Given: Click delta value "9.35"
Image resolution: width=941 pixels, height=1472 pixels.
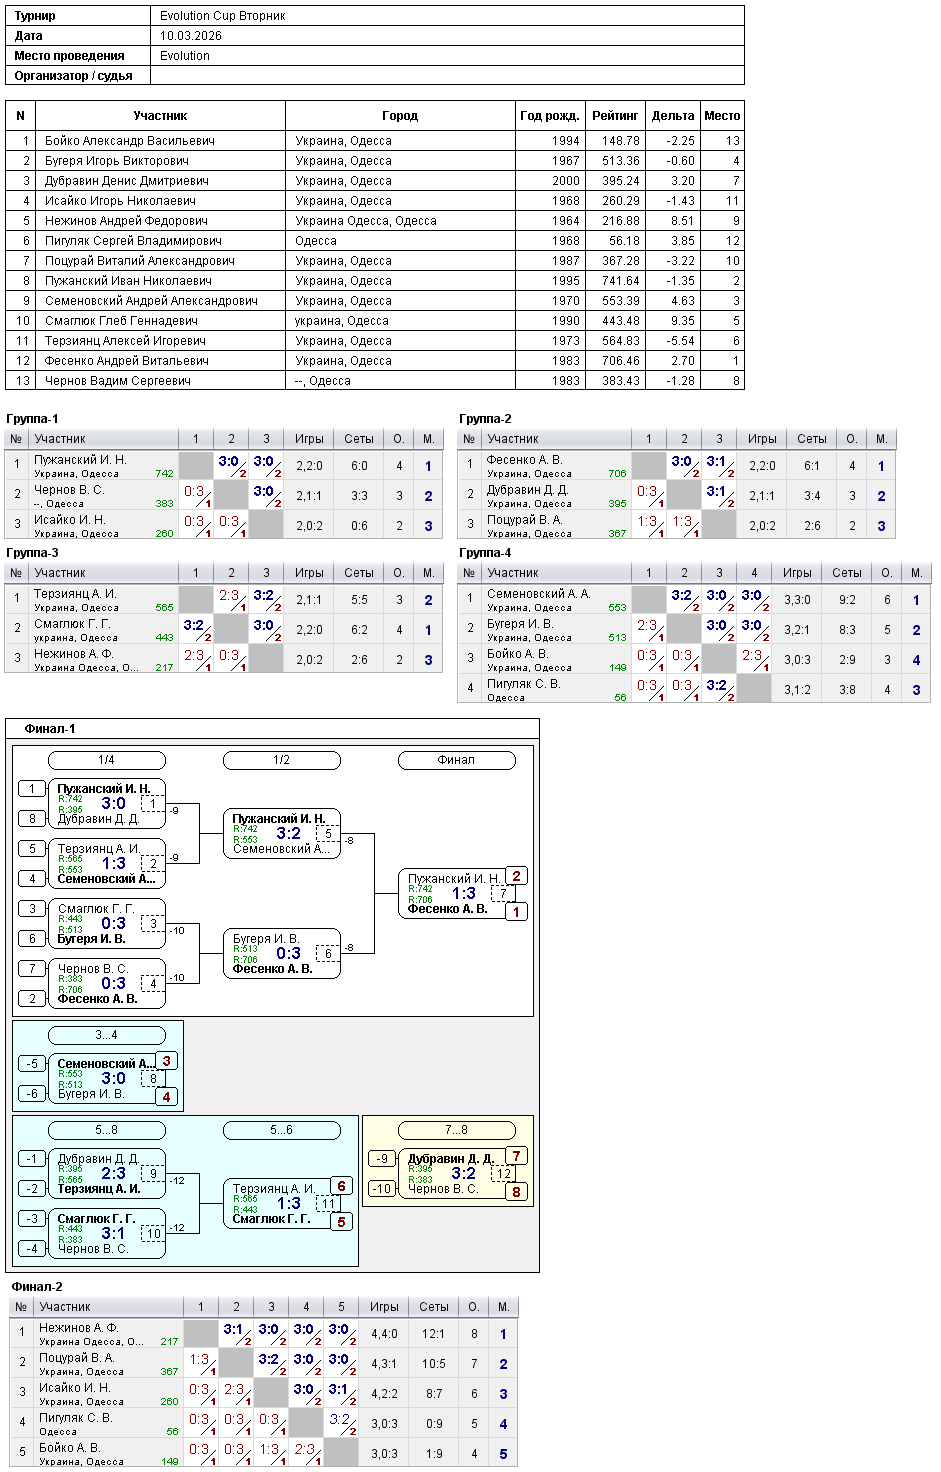Looking at the screenshot, I should pyautogui.click(x=683, y=321).
